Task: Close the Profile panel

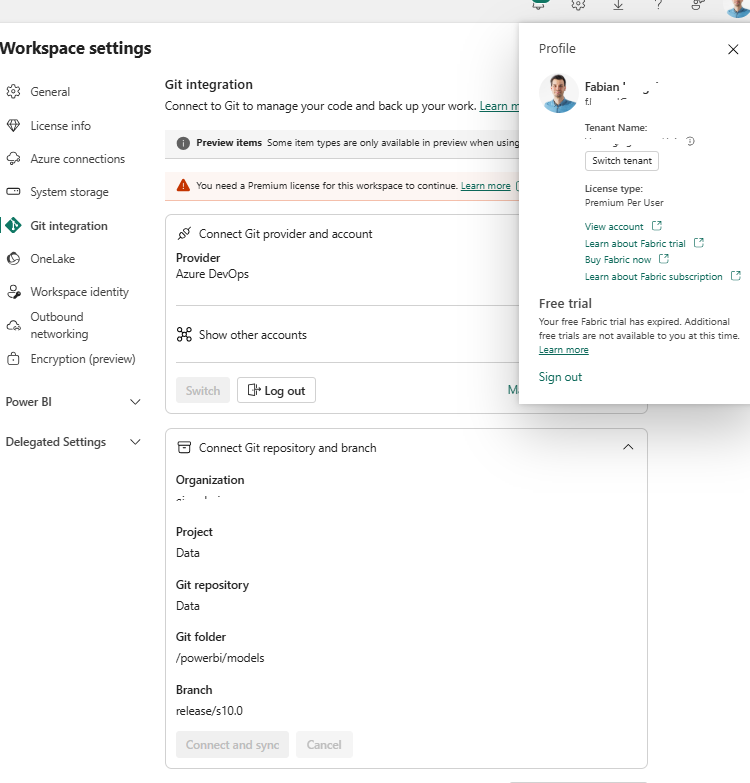Action: click(x=733, y=49)
